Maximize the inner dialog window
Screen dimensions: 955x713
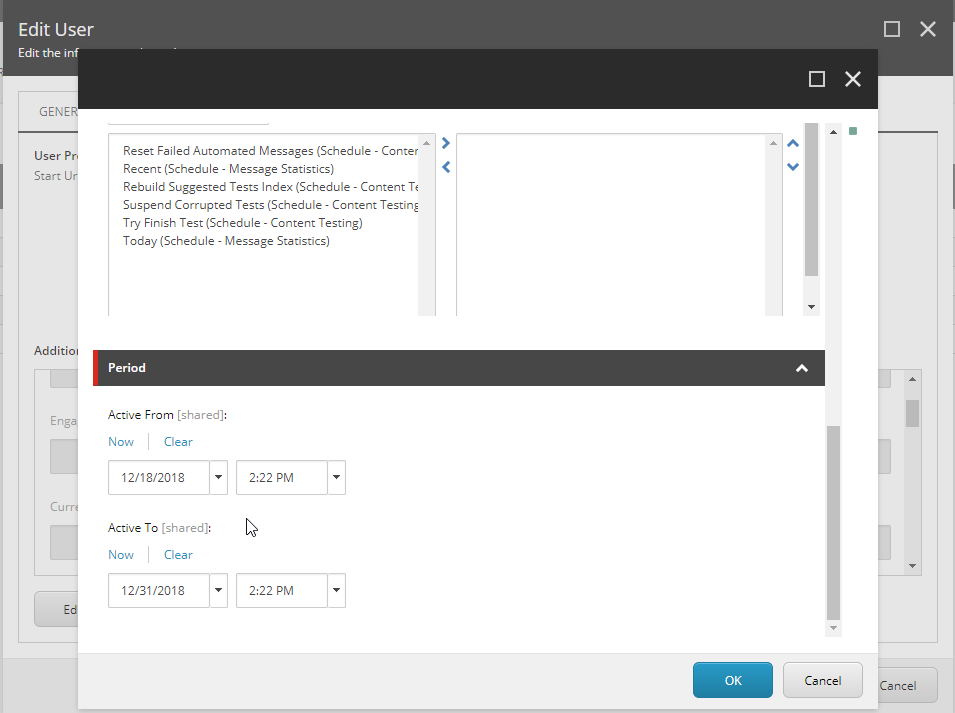click(817, 79)
